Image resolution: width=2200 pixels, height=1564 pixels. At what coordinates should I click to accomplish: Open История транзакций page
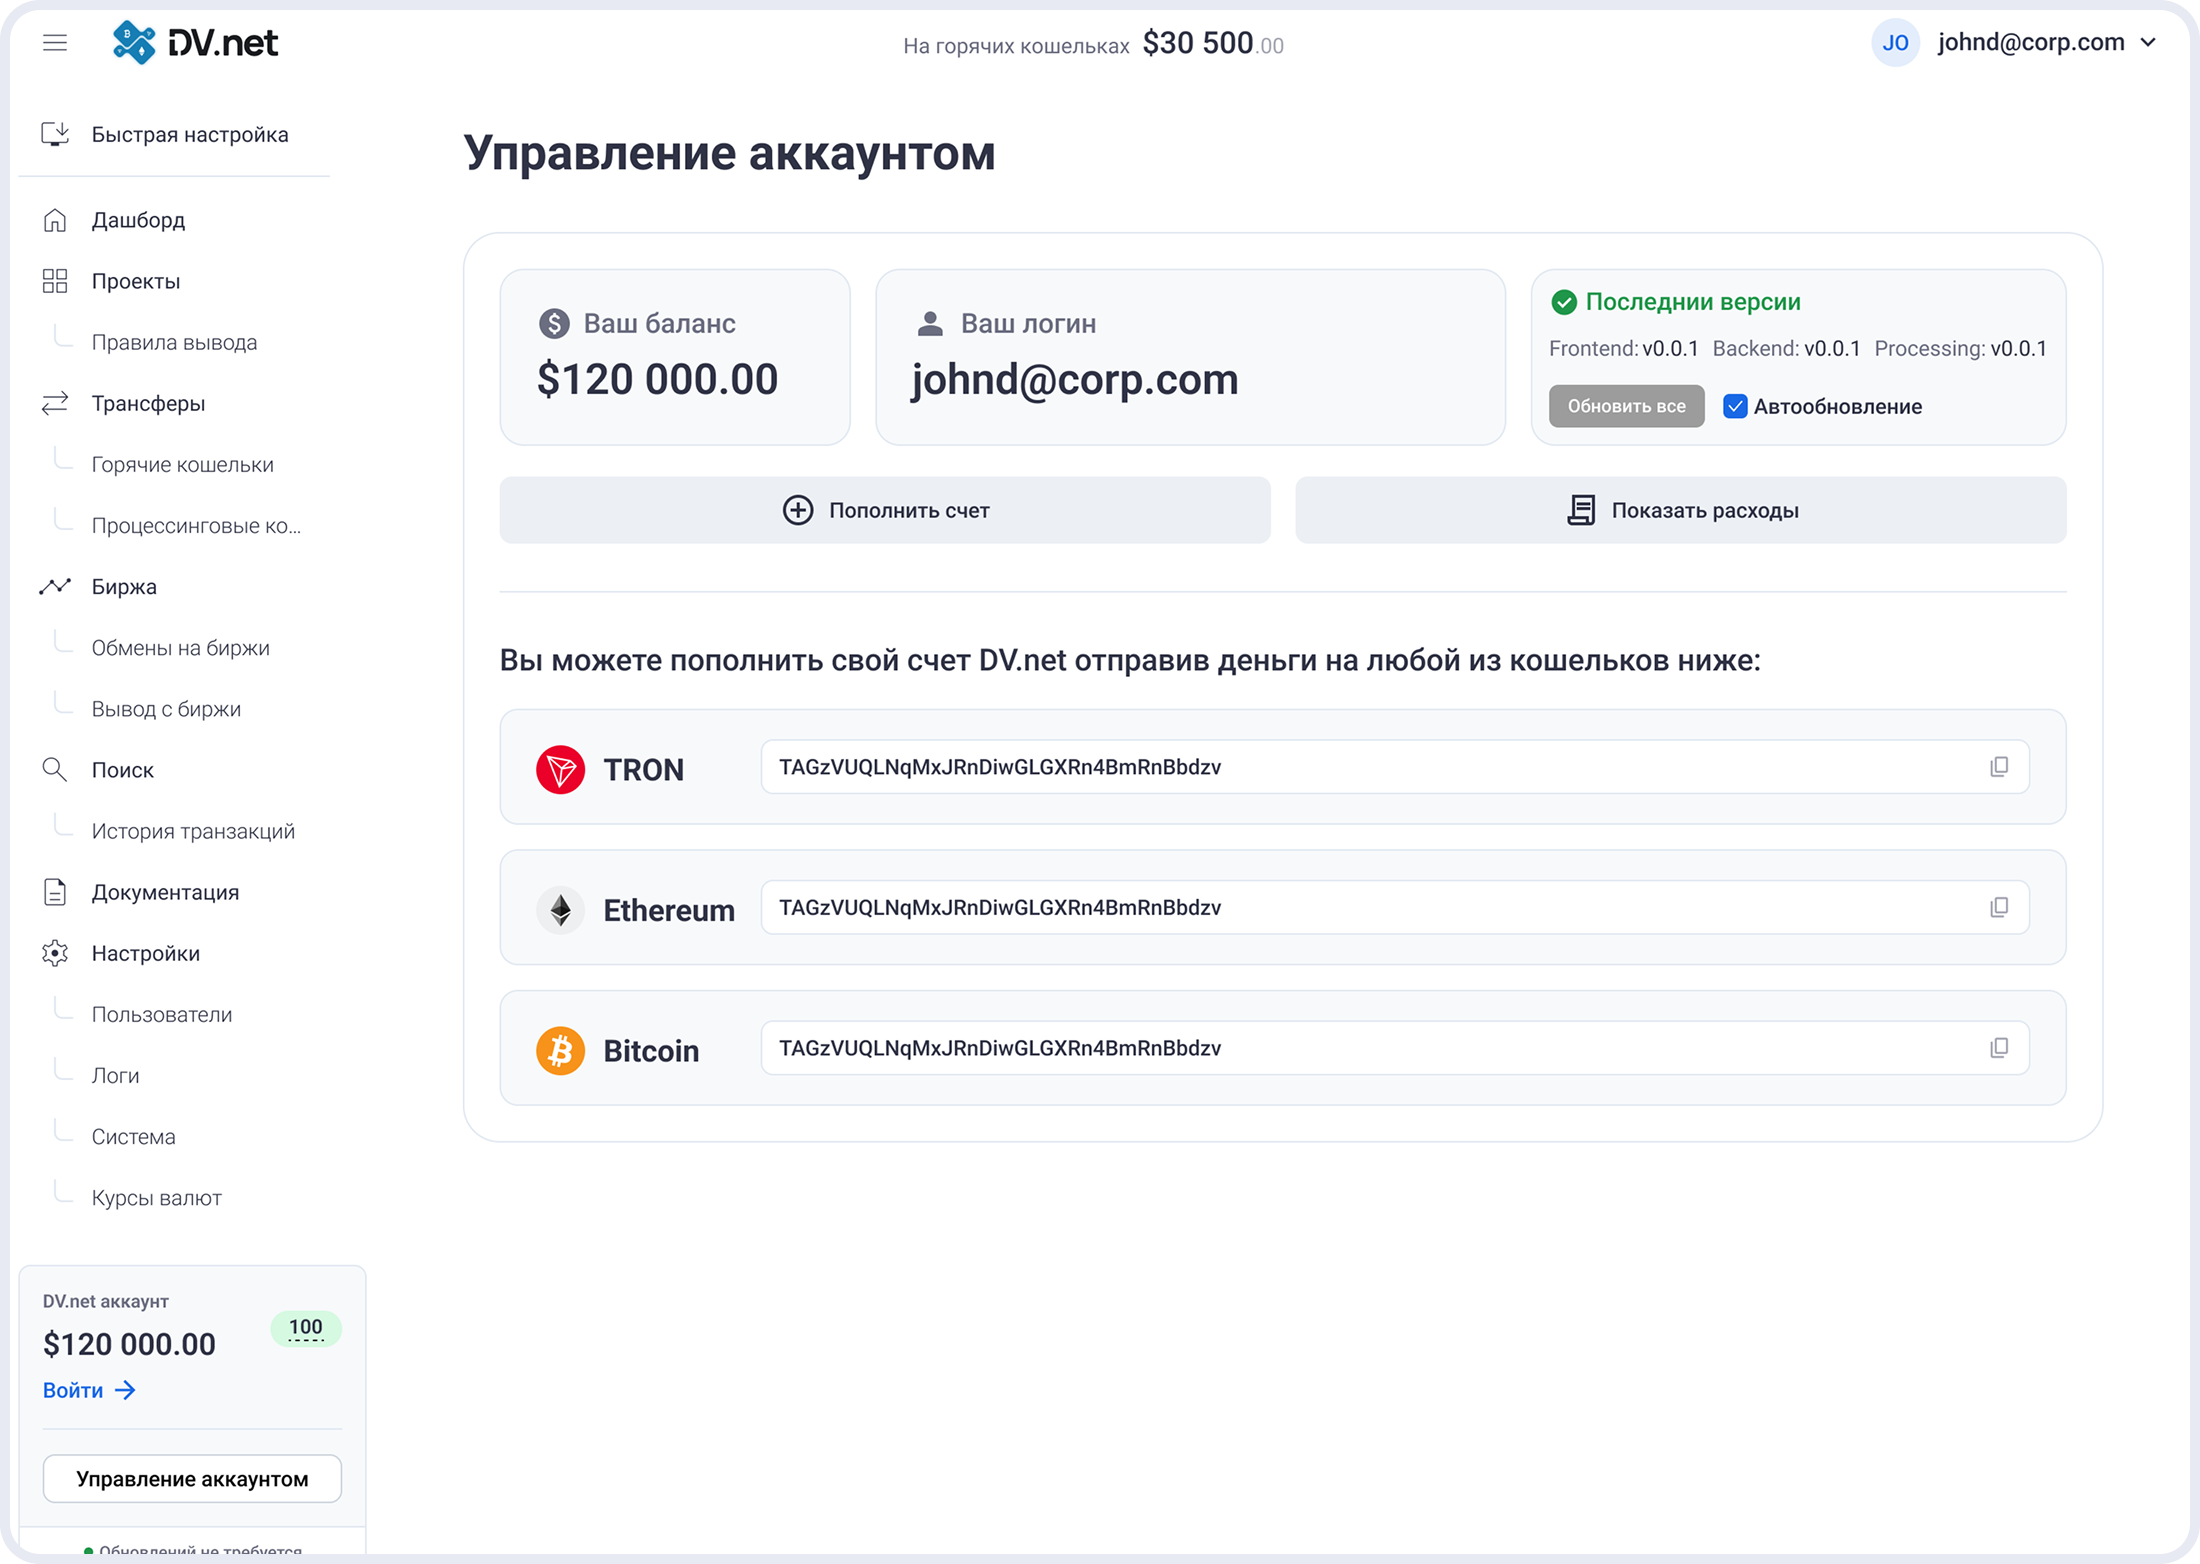[x=193, y=830]
